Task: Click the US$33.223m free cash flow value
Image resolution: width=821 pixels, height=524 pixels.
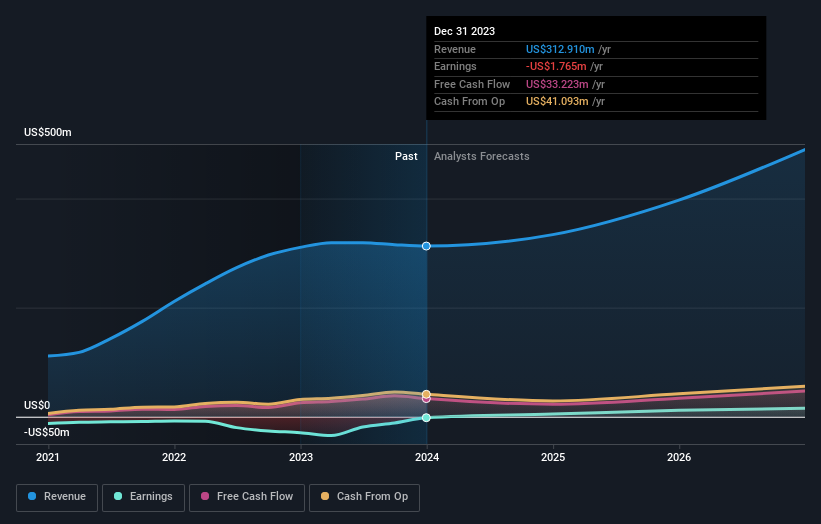Action: (557, 84)
